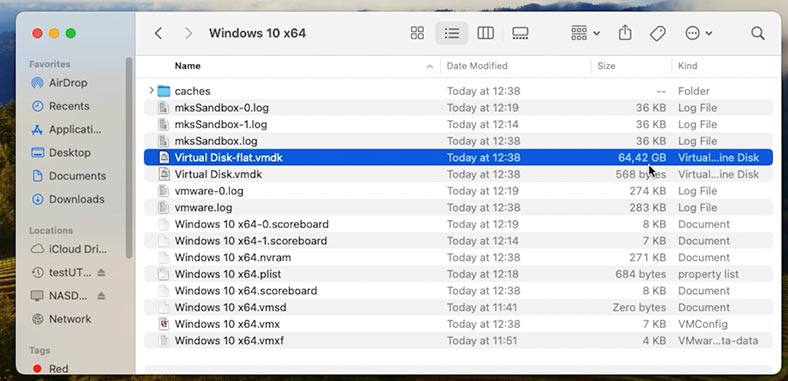Image resolution: width=788 pixels, height=381 pixels.
Task: Sort by Date Modified column
Action: (x=477, y=66)
